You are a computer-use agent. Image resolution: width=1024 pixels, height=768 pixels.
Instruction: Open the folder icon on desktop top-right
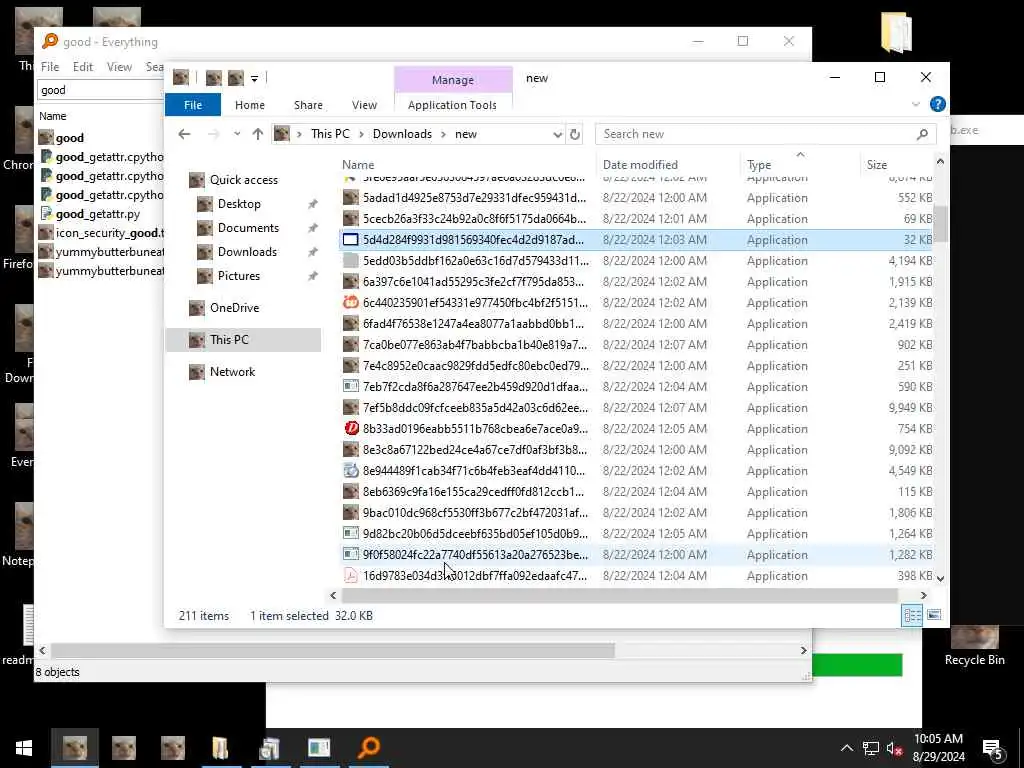point(896,32)
